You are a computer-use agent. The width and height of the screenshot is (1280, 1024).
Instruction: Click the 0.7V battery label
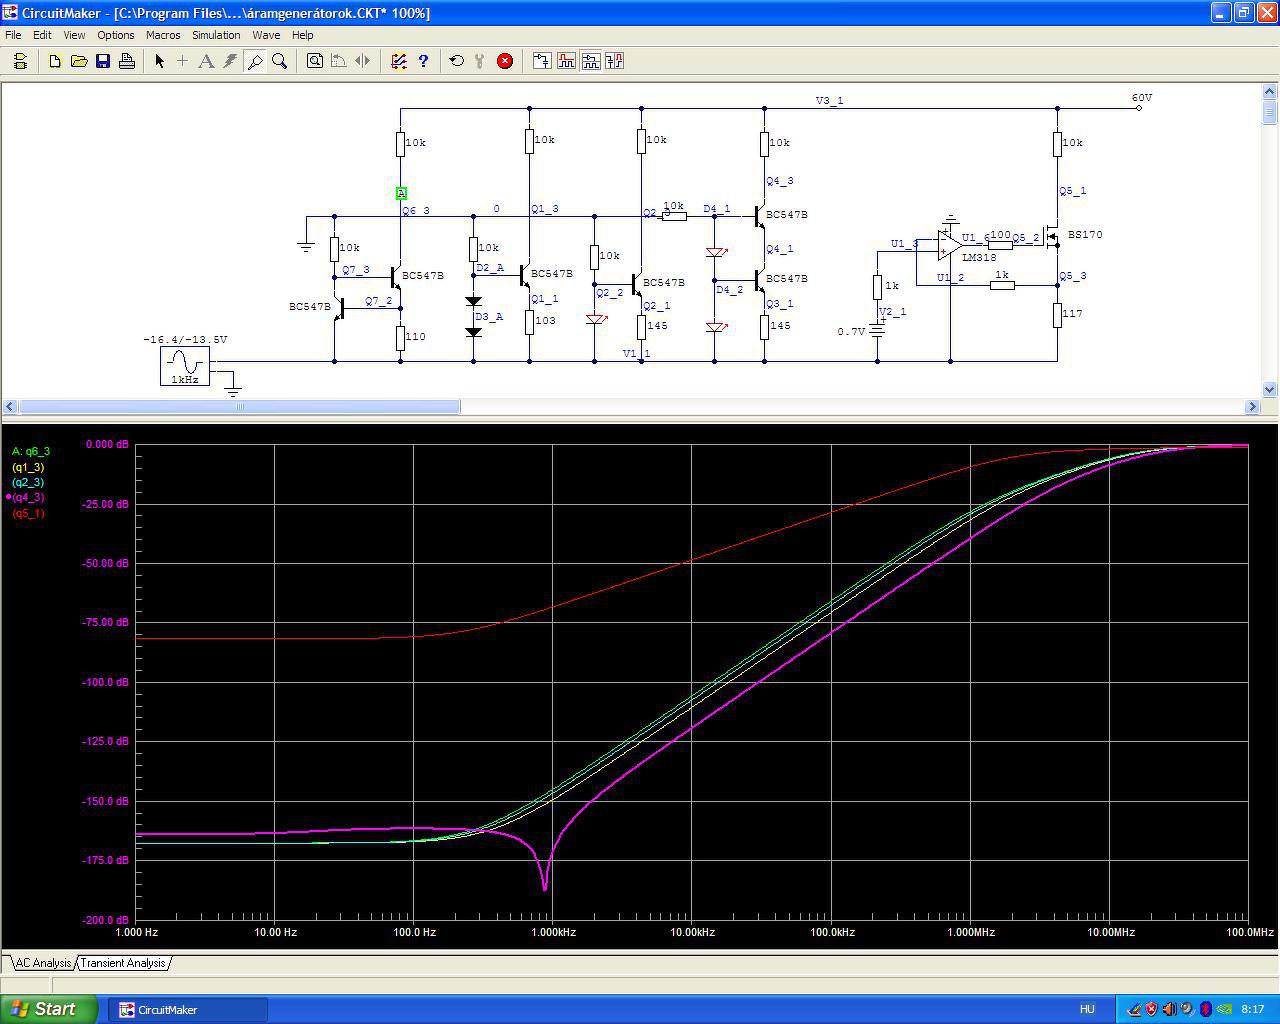tap(852, 332)
